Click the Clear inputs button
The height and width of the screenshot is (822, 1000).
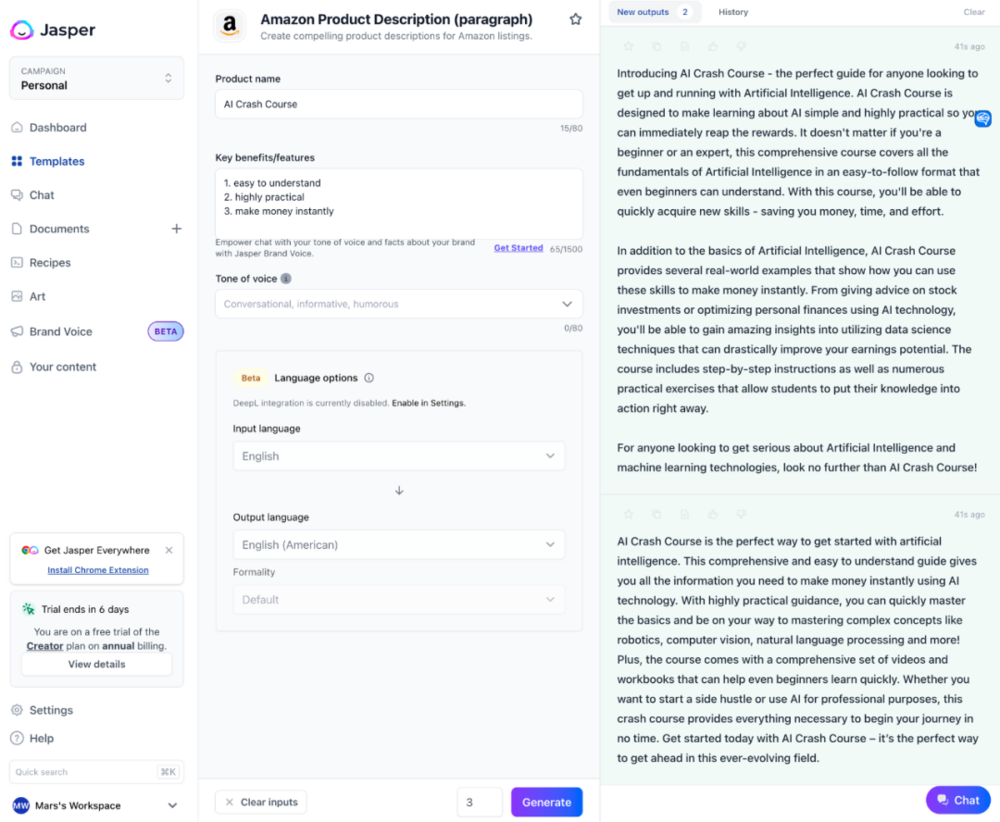[261, 802]
